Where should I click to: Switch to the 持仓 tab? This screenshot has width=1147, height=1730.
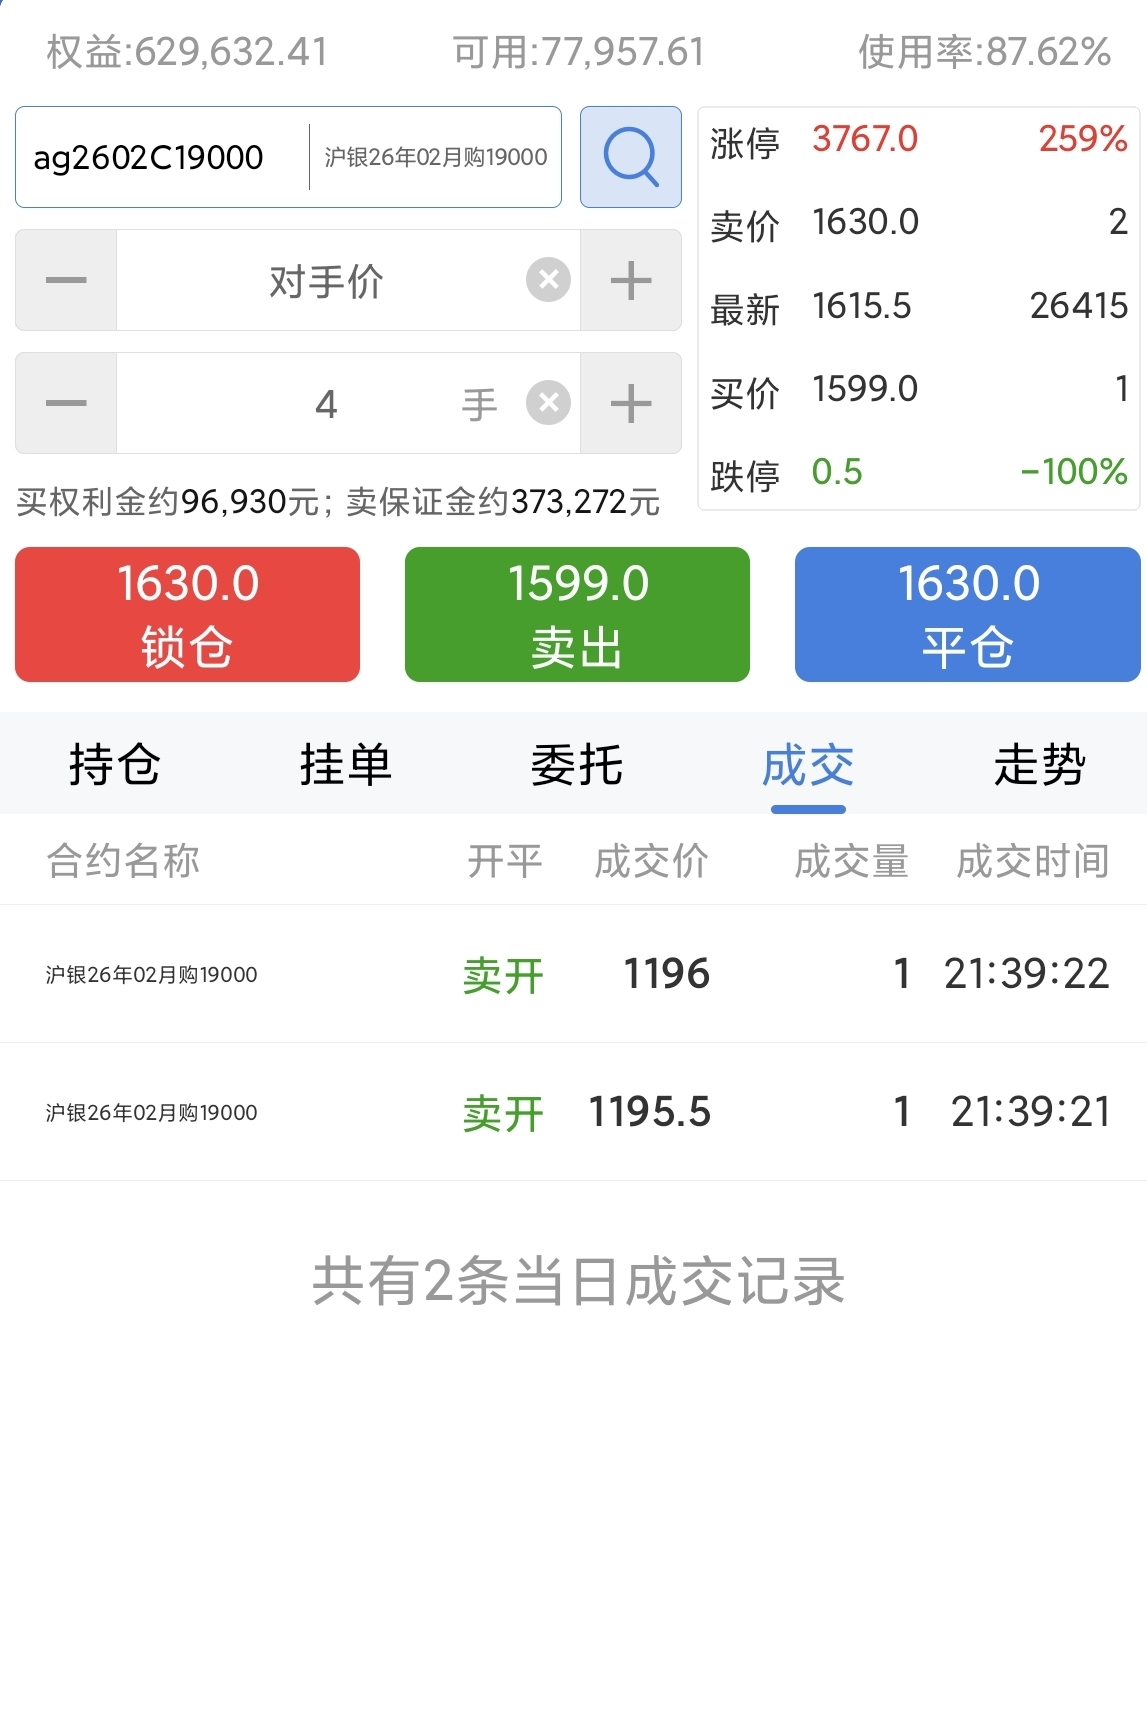[115, 765]
